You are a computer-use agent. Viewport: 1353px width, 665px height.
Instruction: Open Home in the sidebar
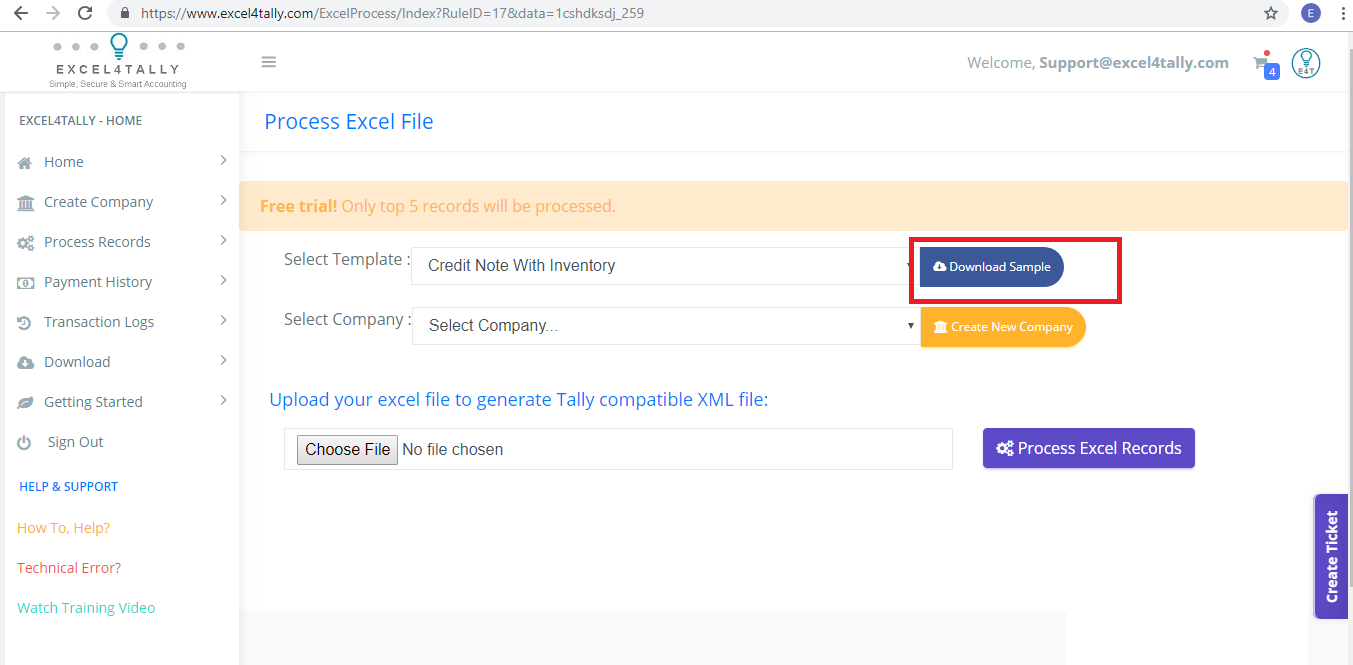(x=64, y=162)
